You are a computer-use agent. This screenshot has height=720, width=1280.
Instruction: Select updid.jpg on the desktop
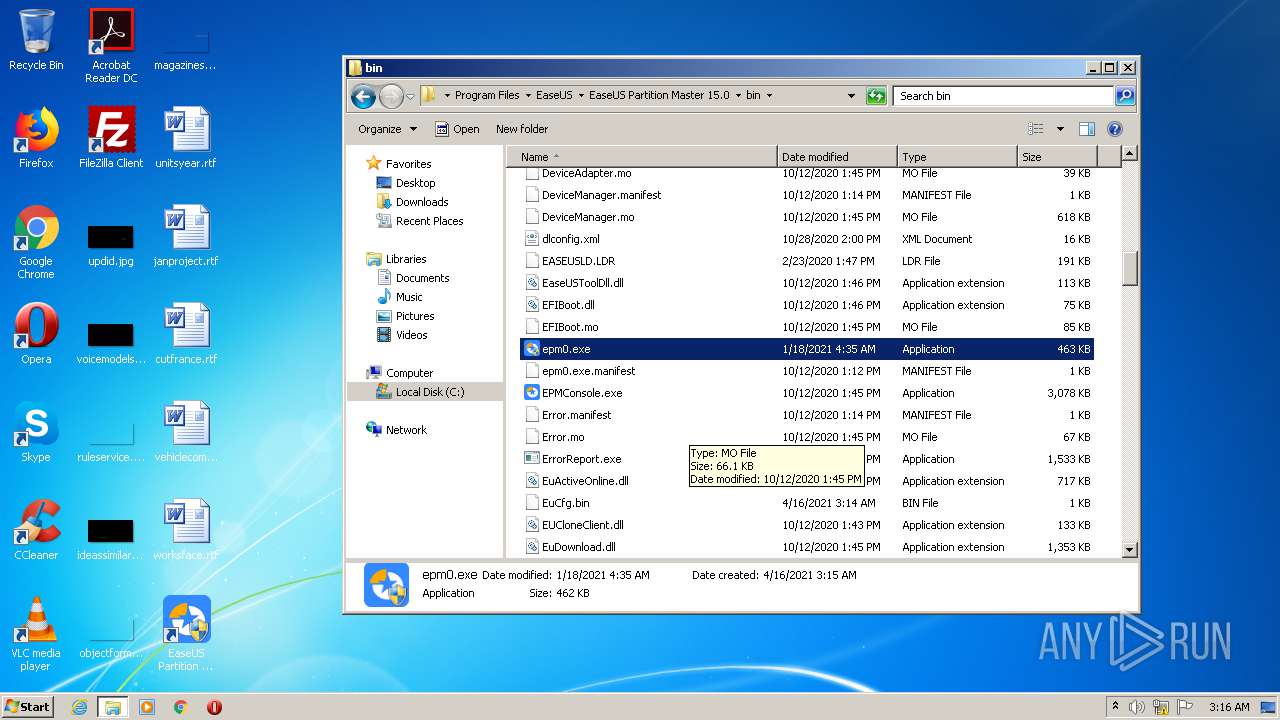point(111,246)
